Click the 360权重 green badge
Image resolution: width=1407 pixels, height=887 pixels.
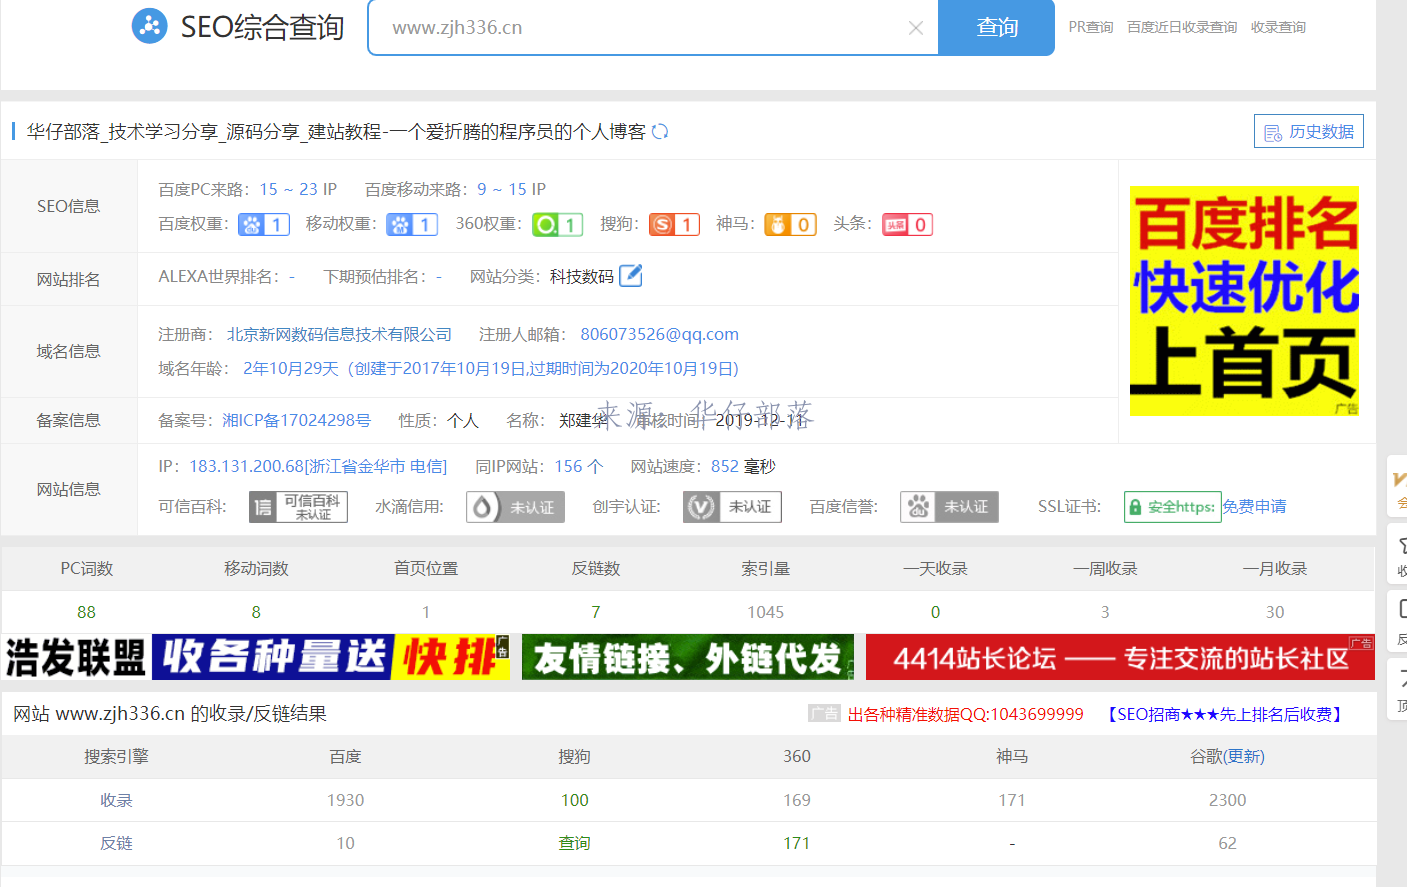(558, 224)
